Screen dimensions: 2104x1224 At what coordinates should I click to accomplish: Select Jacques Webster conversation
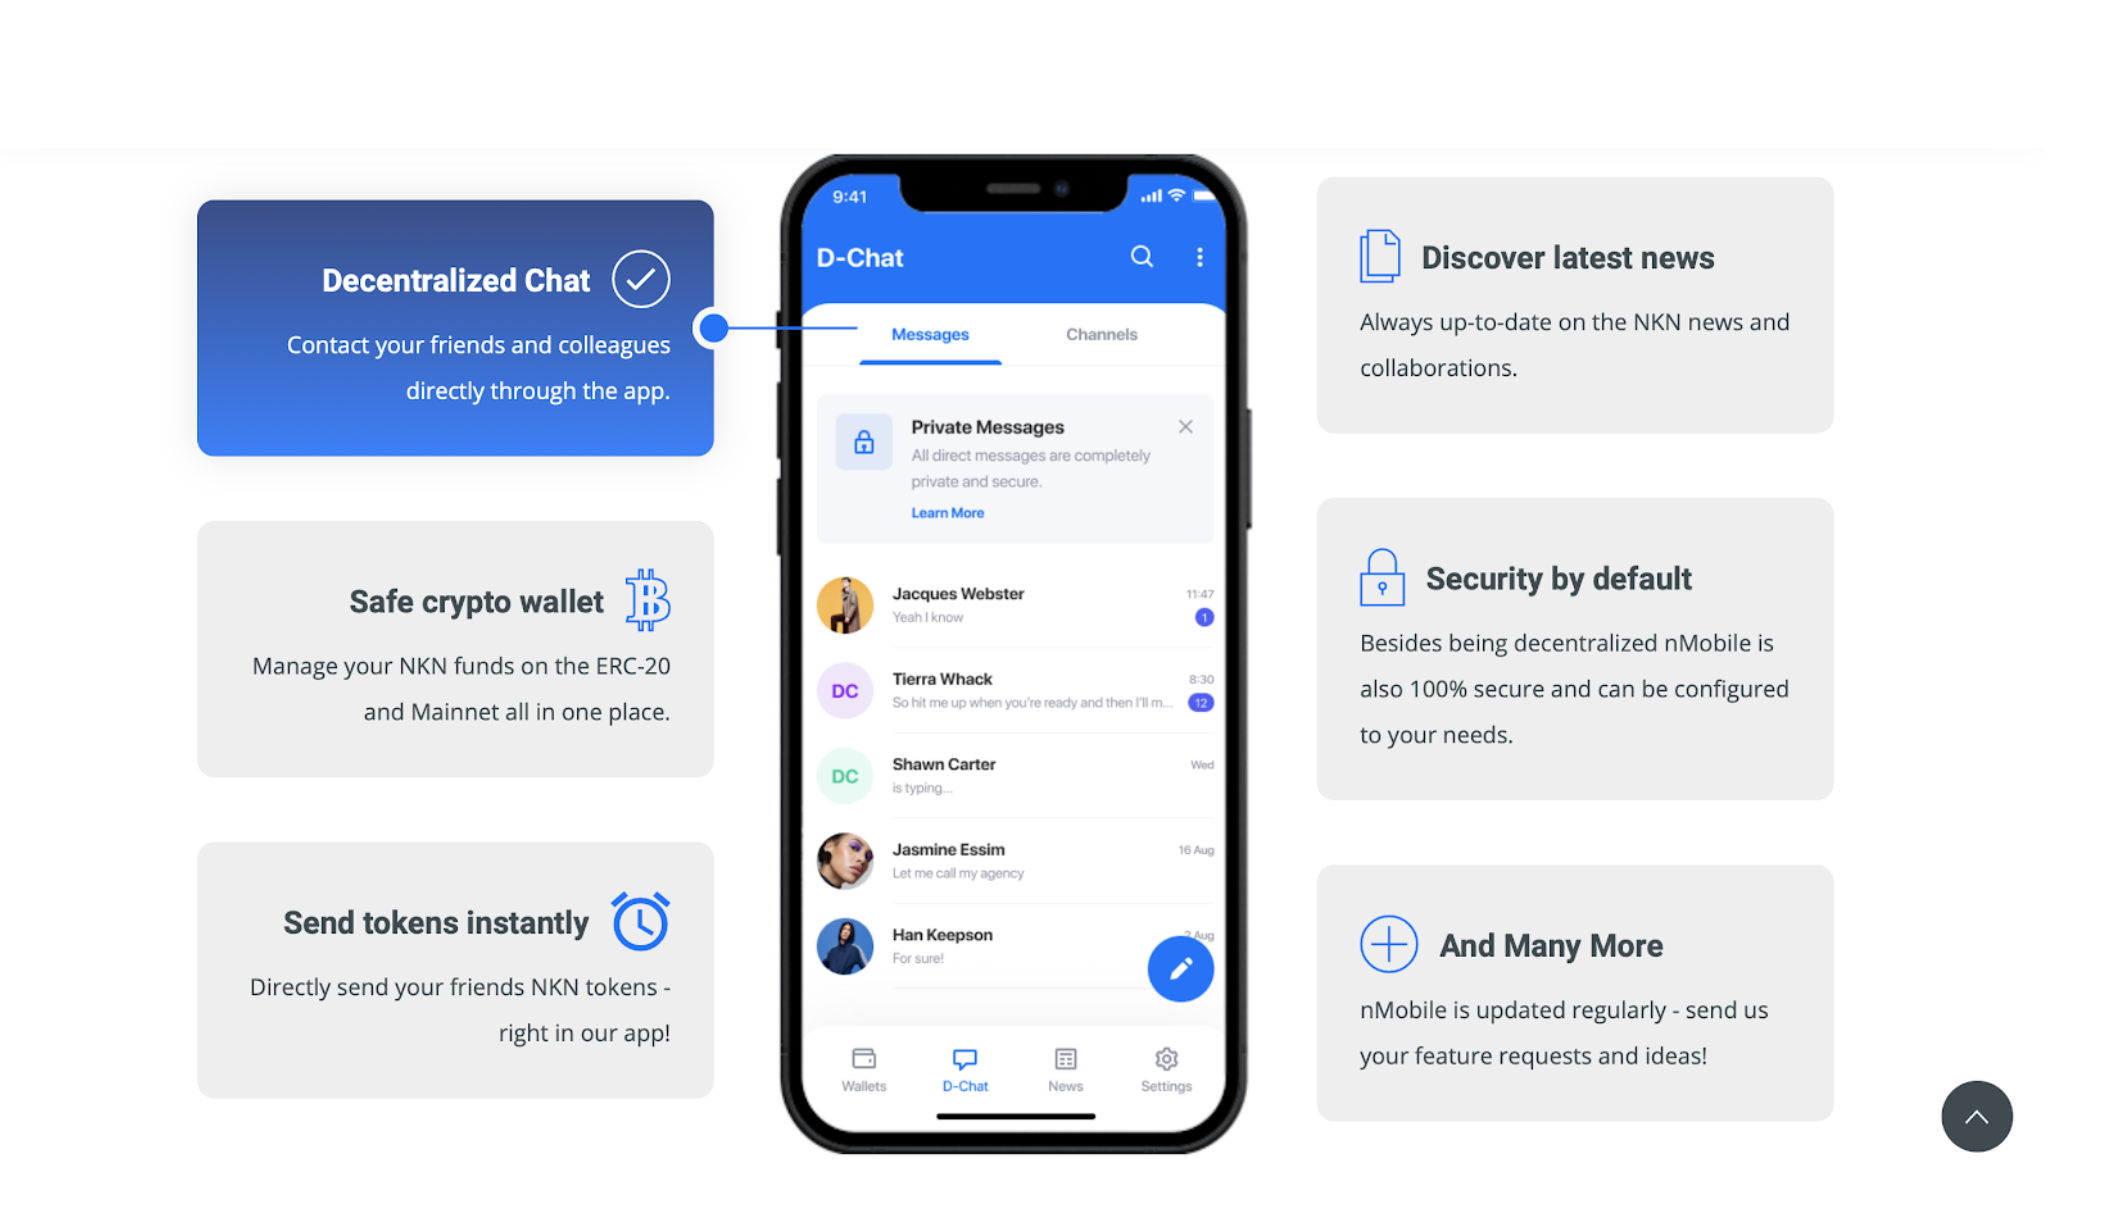pos(1014,603)
